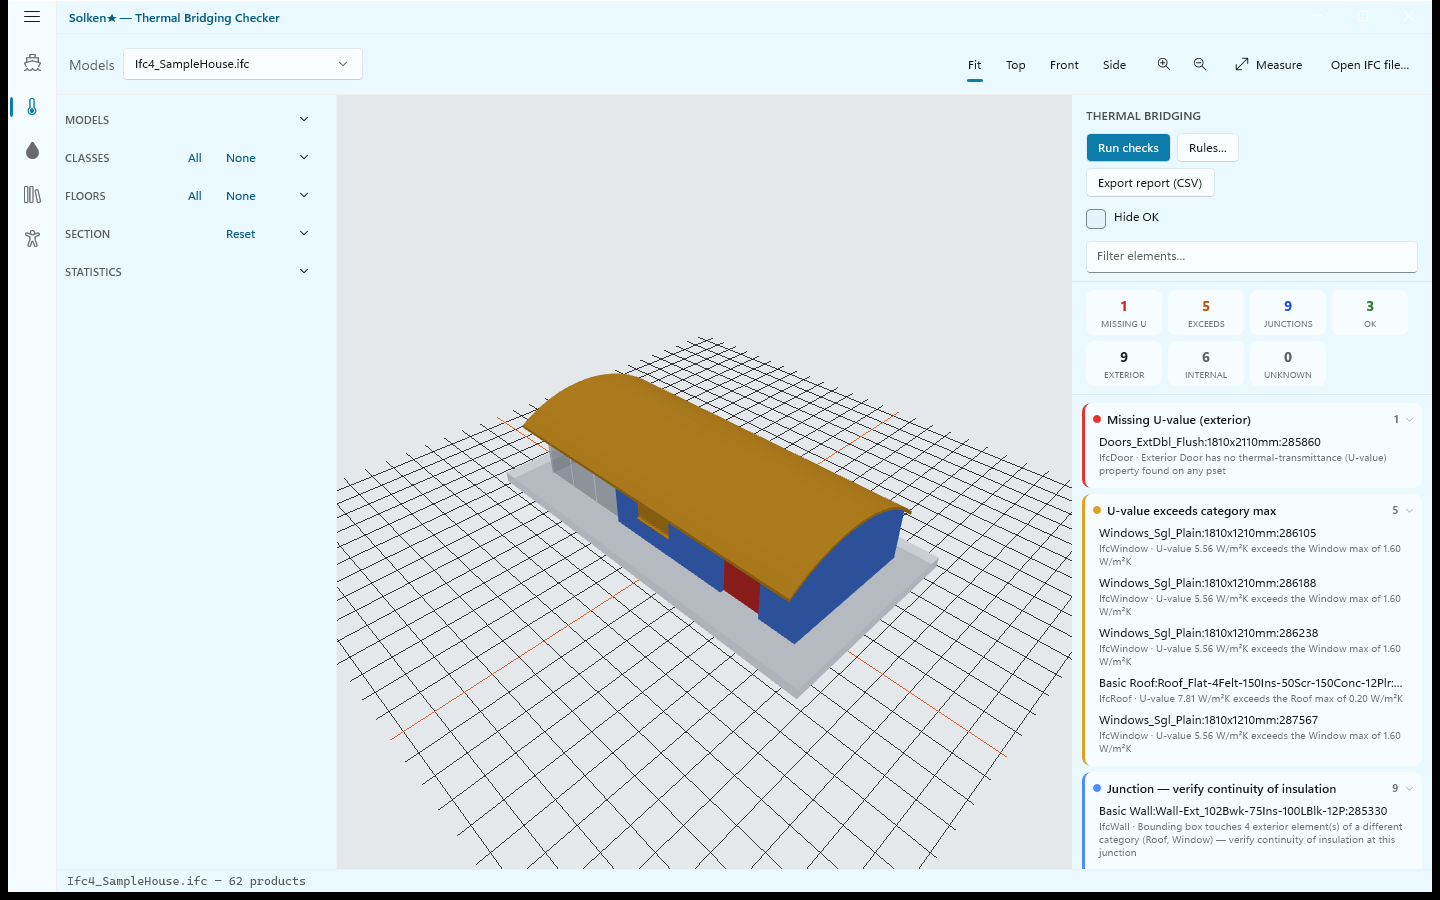Screen dimensions: 1440x900
Task: Collapse the U-value exceeds group
Action: 1409,511
